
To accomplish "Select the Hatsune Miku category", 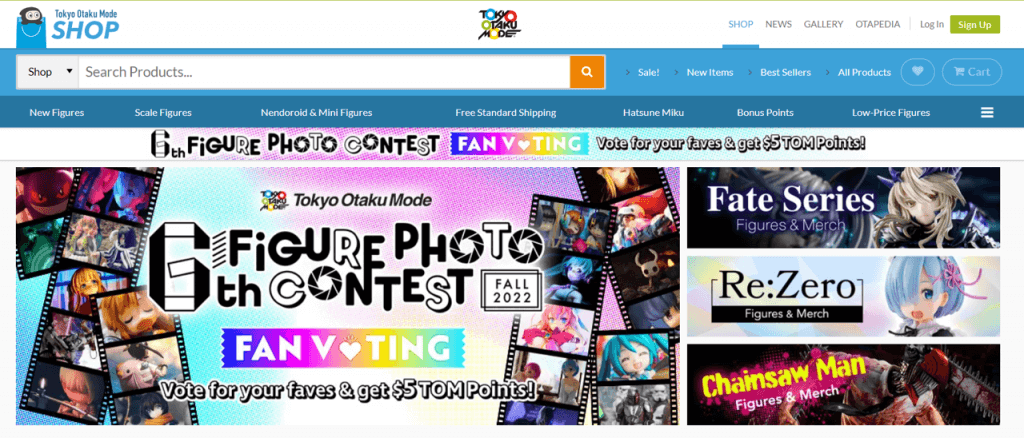I will click(x=653, y=112).
